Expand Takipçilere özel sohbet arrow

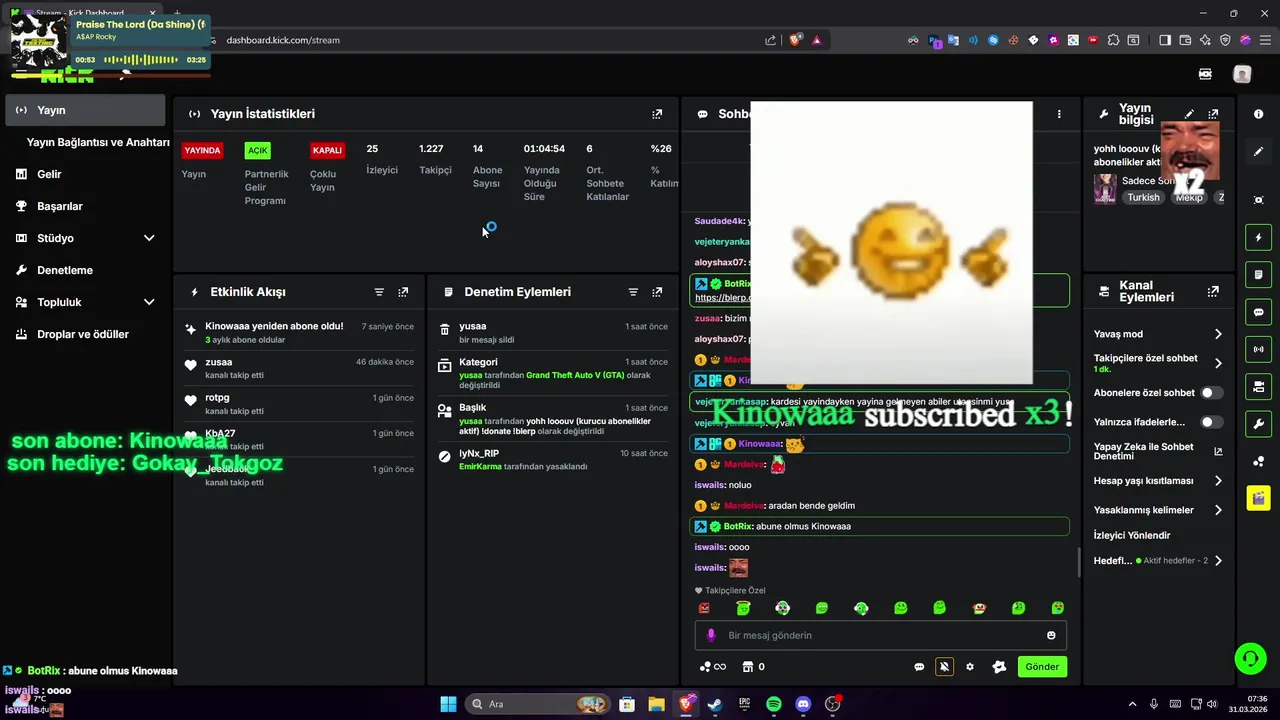(x=1218, y=363)
